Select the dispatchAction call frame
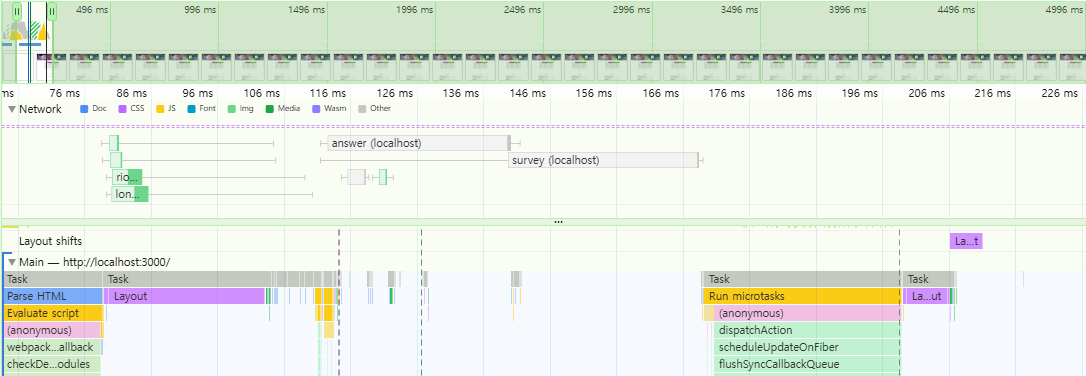The width and height of the screenshot is (1086, 376). (807, 330)
